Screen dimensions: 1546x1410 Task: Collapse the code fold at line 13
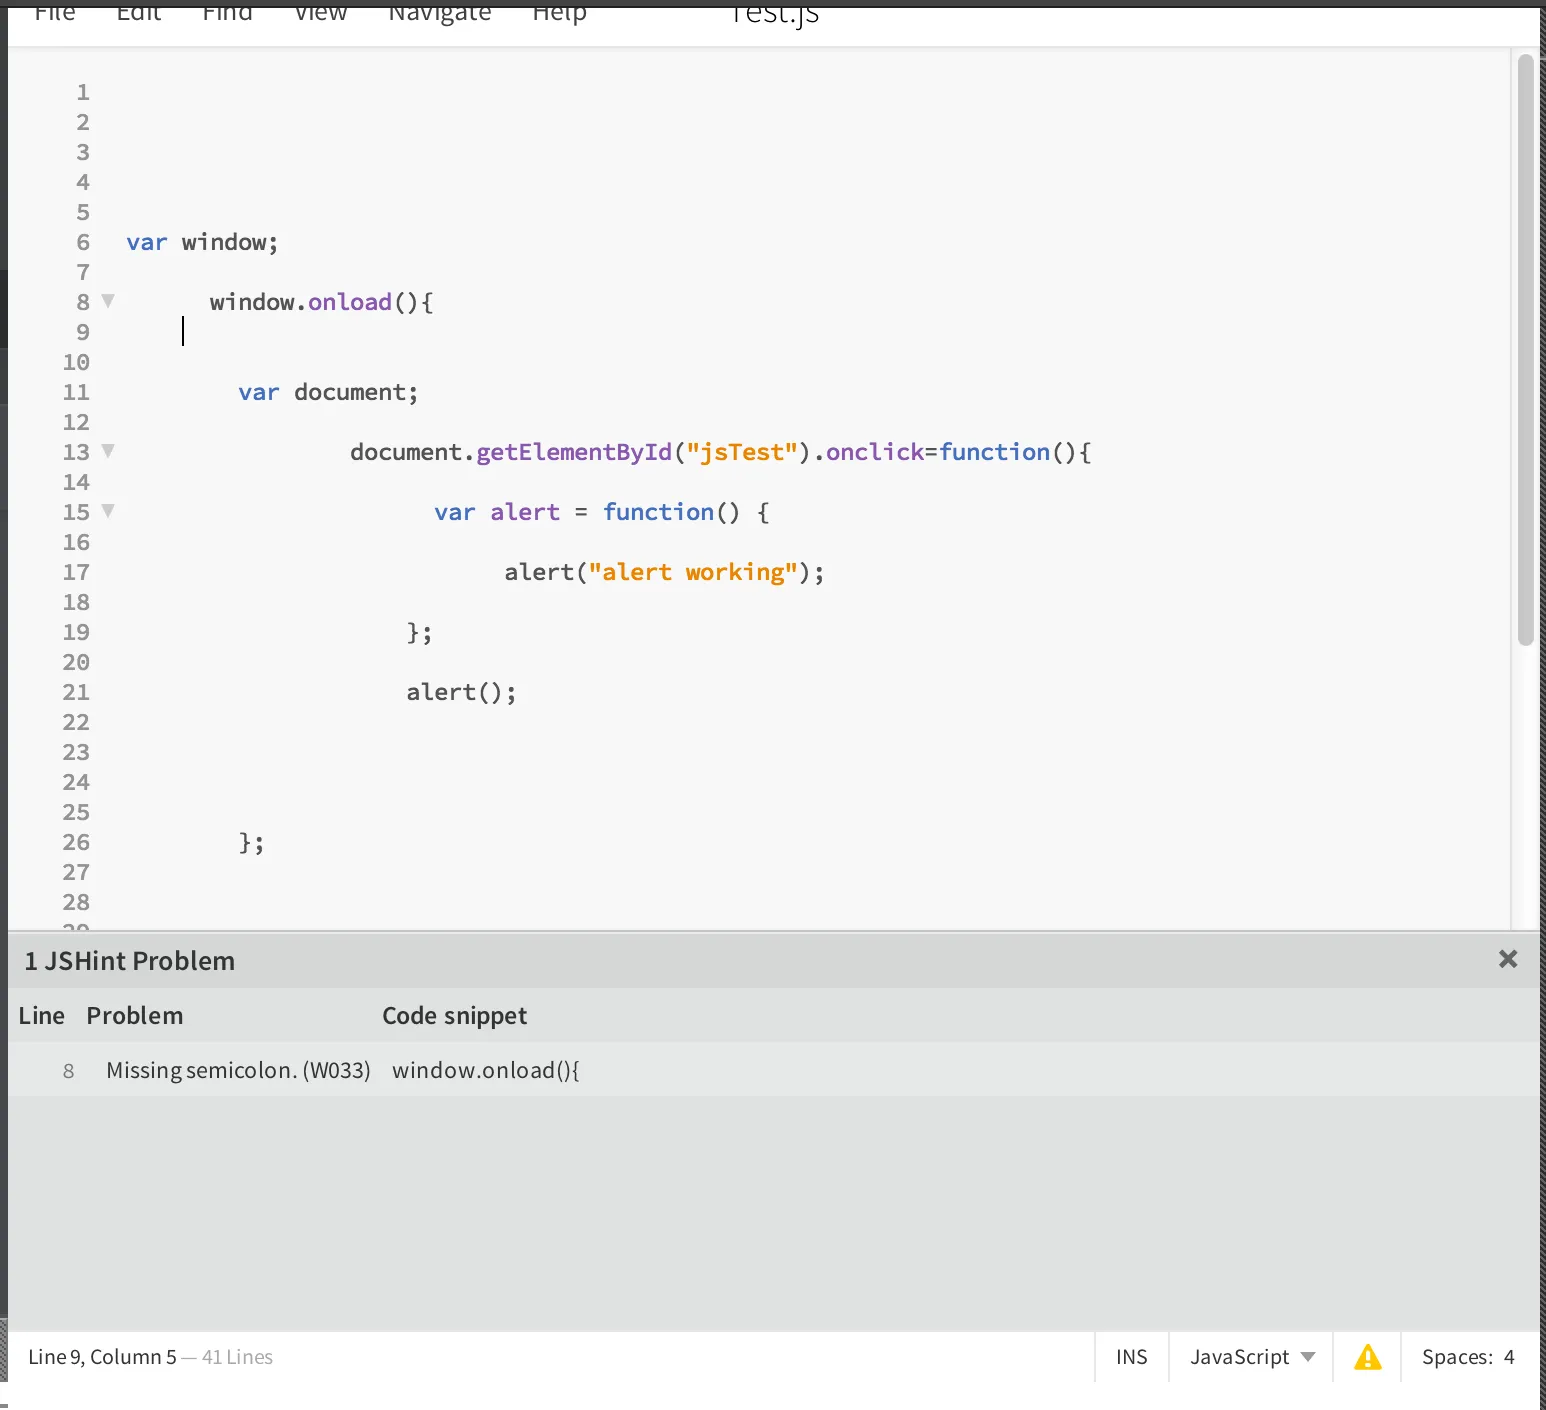click(x=108, y=451)
